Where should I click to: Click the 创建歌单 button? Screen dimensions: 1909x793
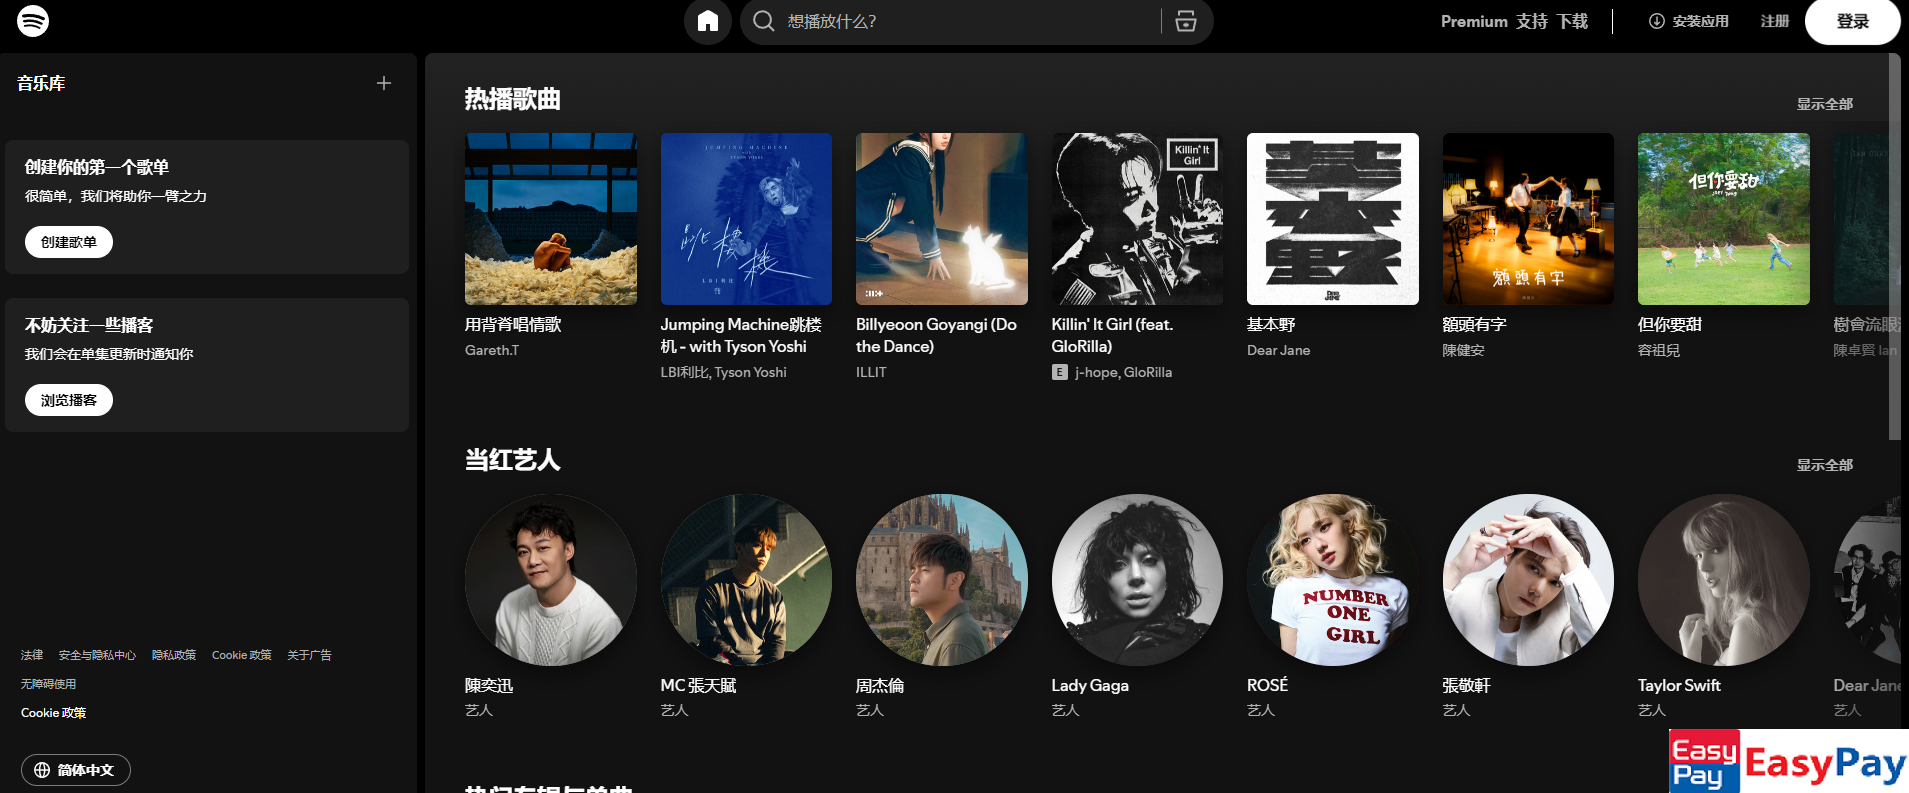(x=69, y=242)
